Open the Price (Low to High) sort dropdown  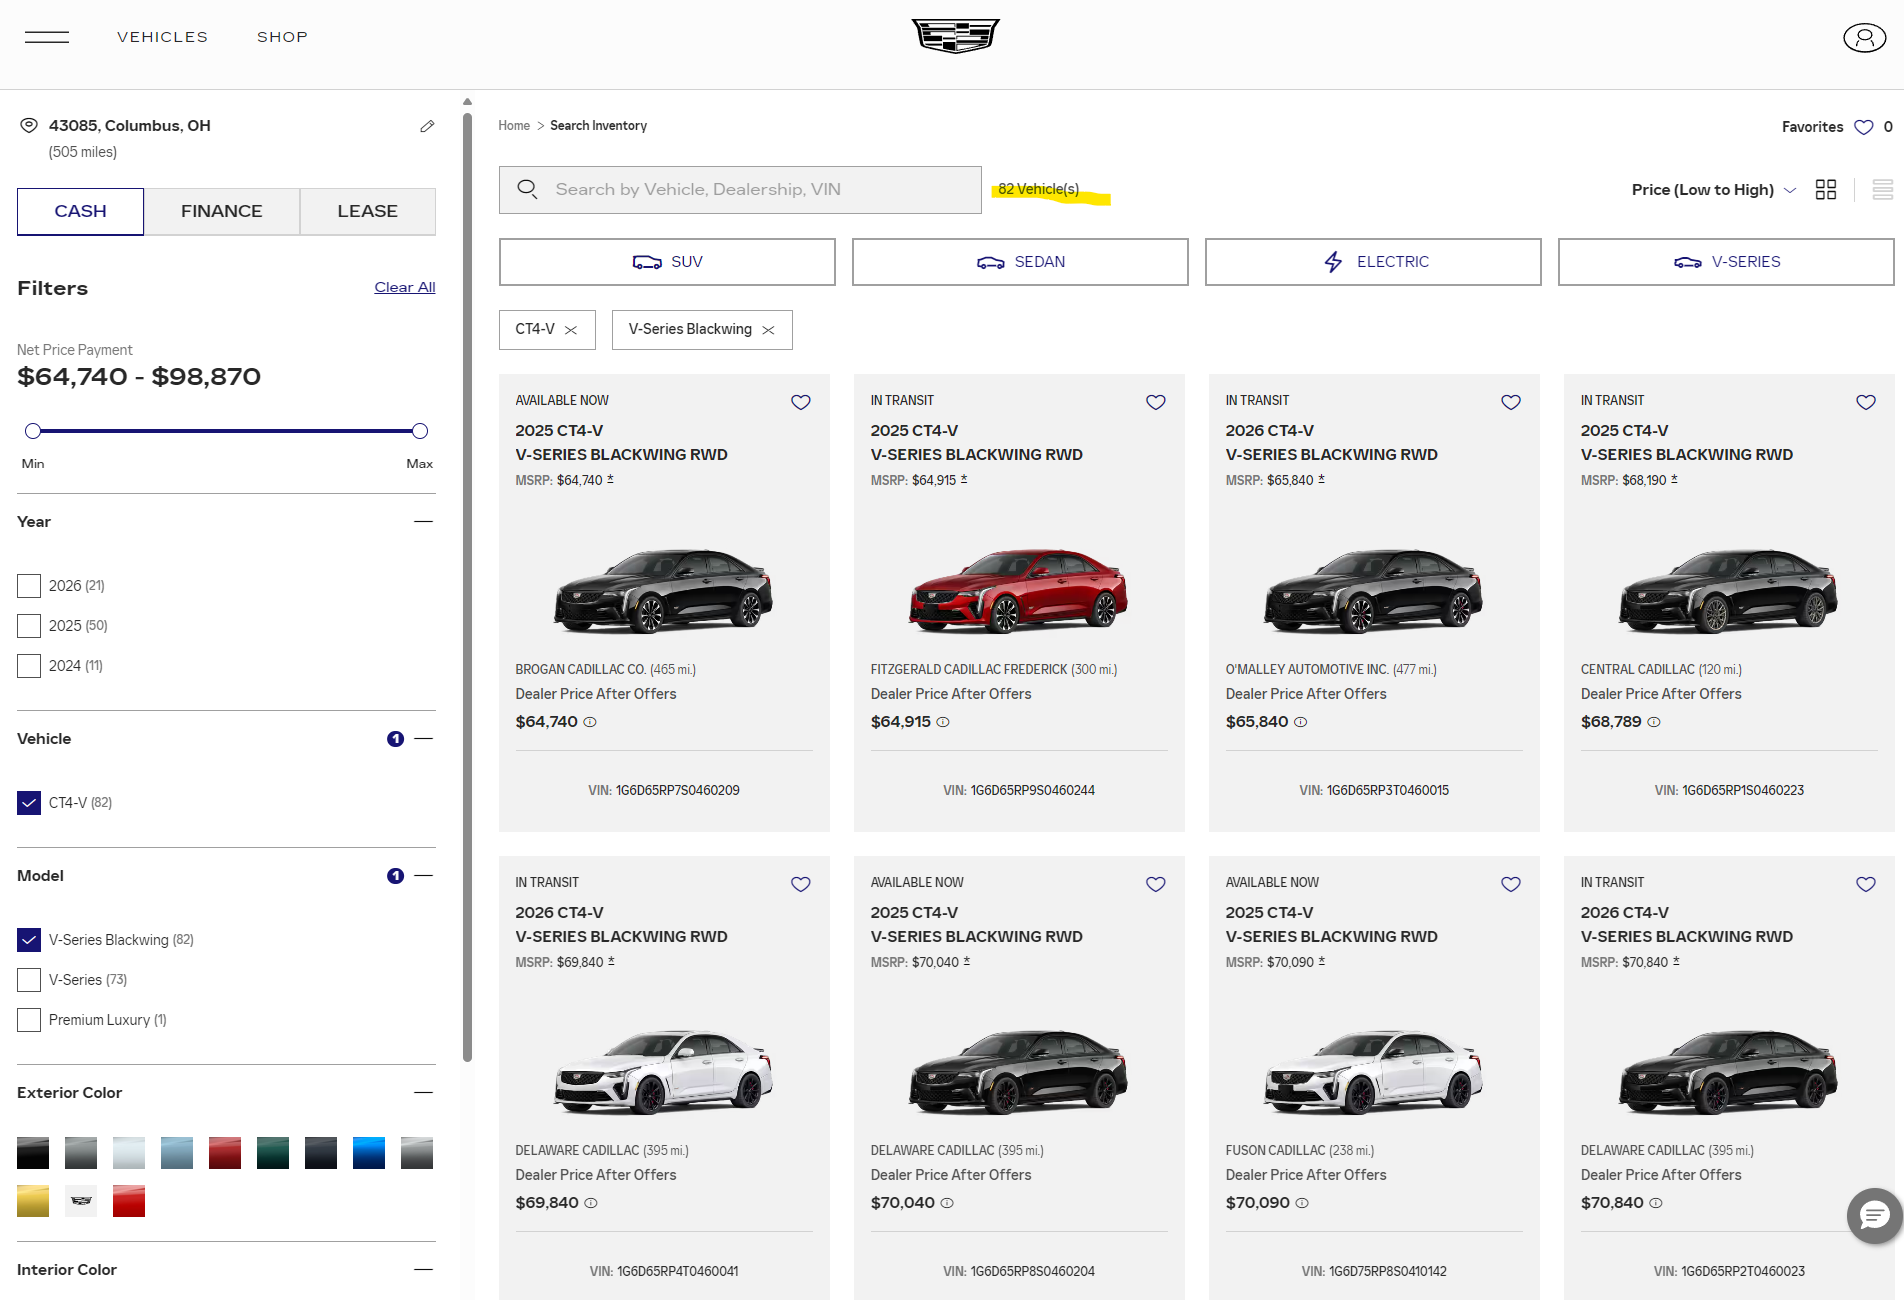(x=1714, y=190)
